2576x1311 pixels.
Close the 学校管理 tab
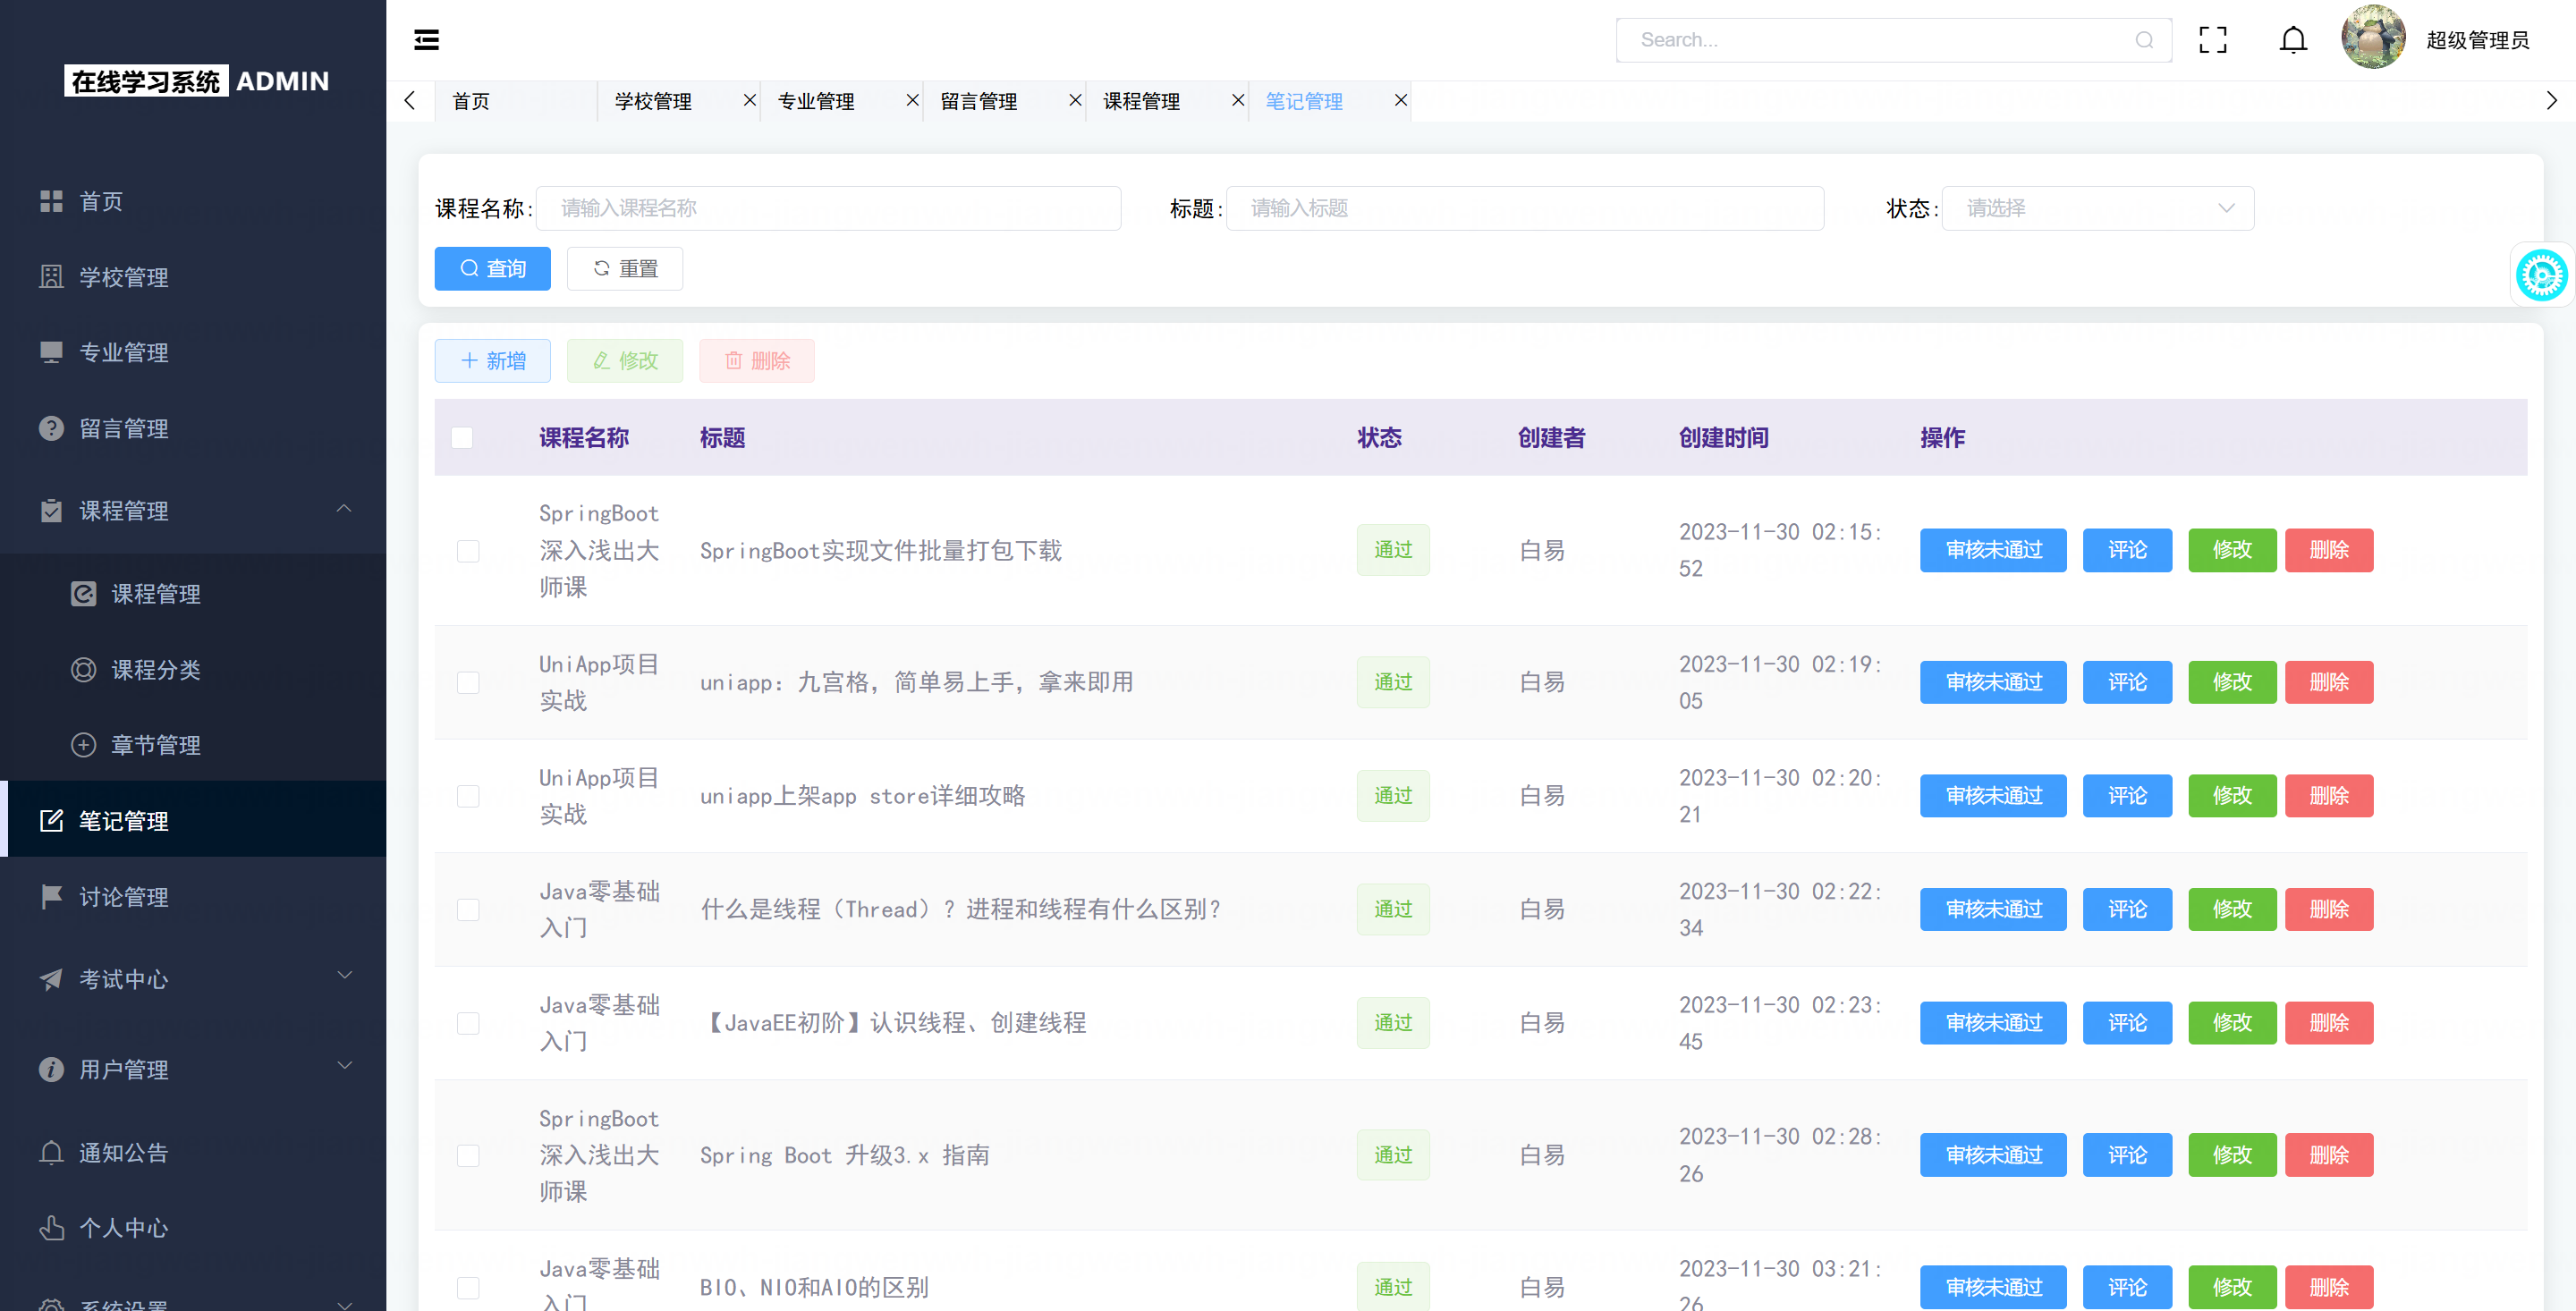click(749, 100)
